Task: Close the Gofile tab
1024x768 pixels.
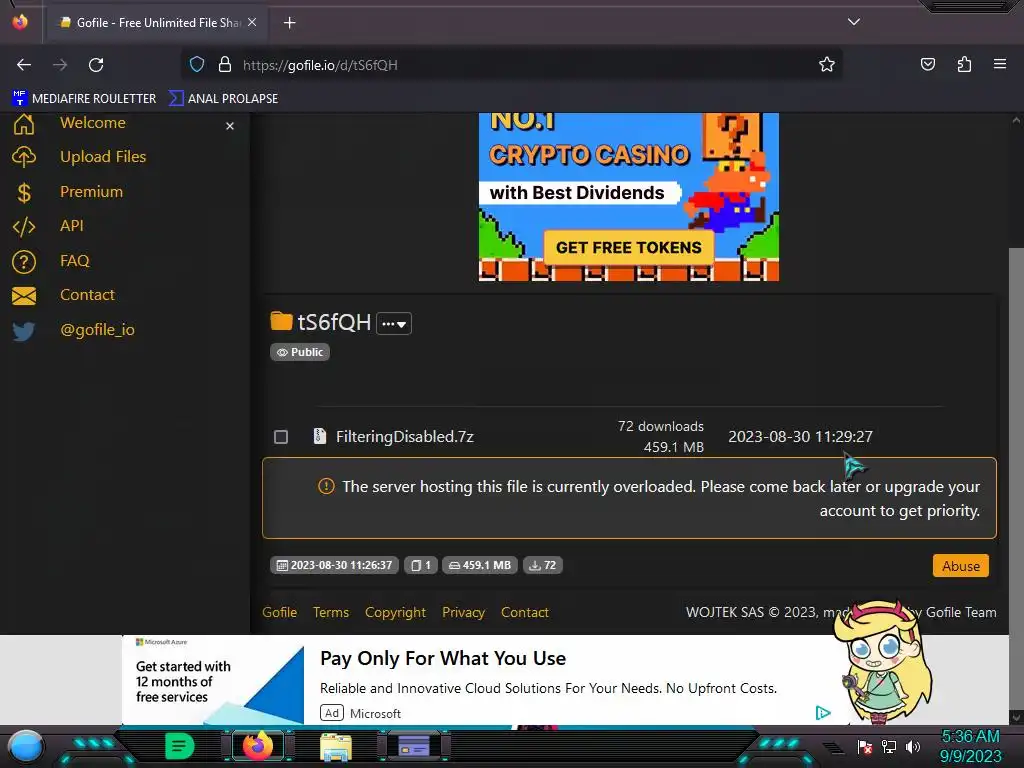Action: pyautogui.click(x=252, y=22)
